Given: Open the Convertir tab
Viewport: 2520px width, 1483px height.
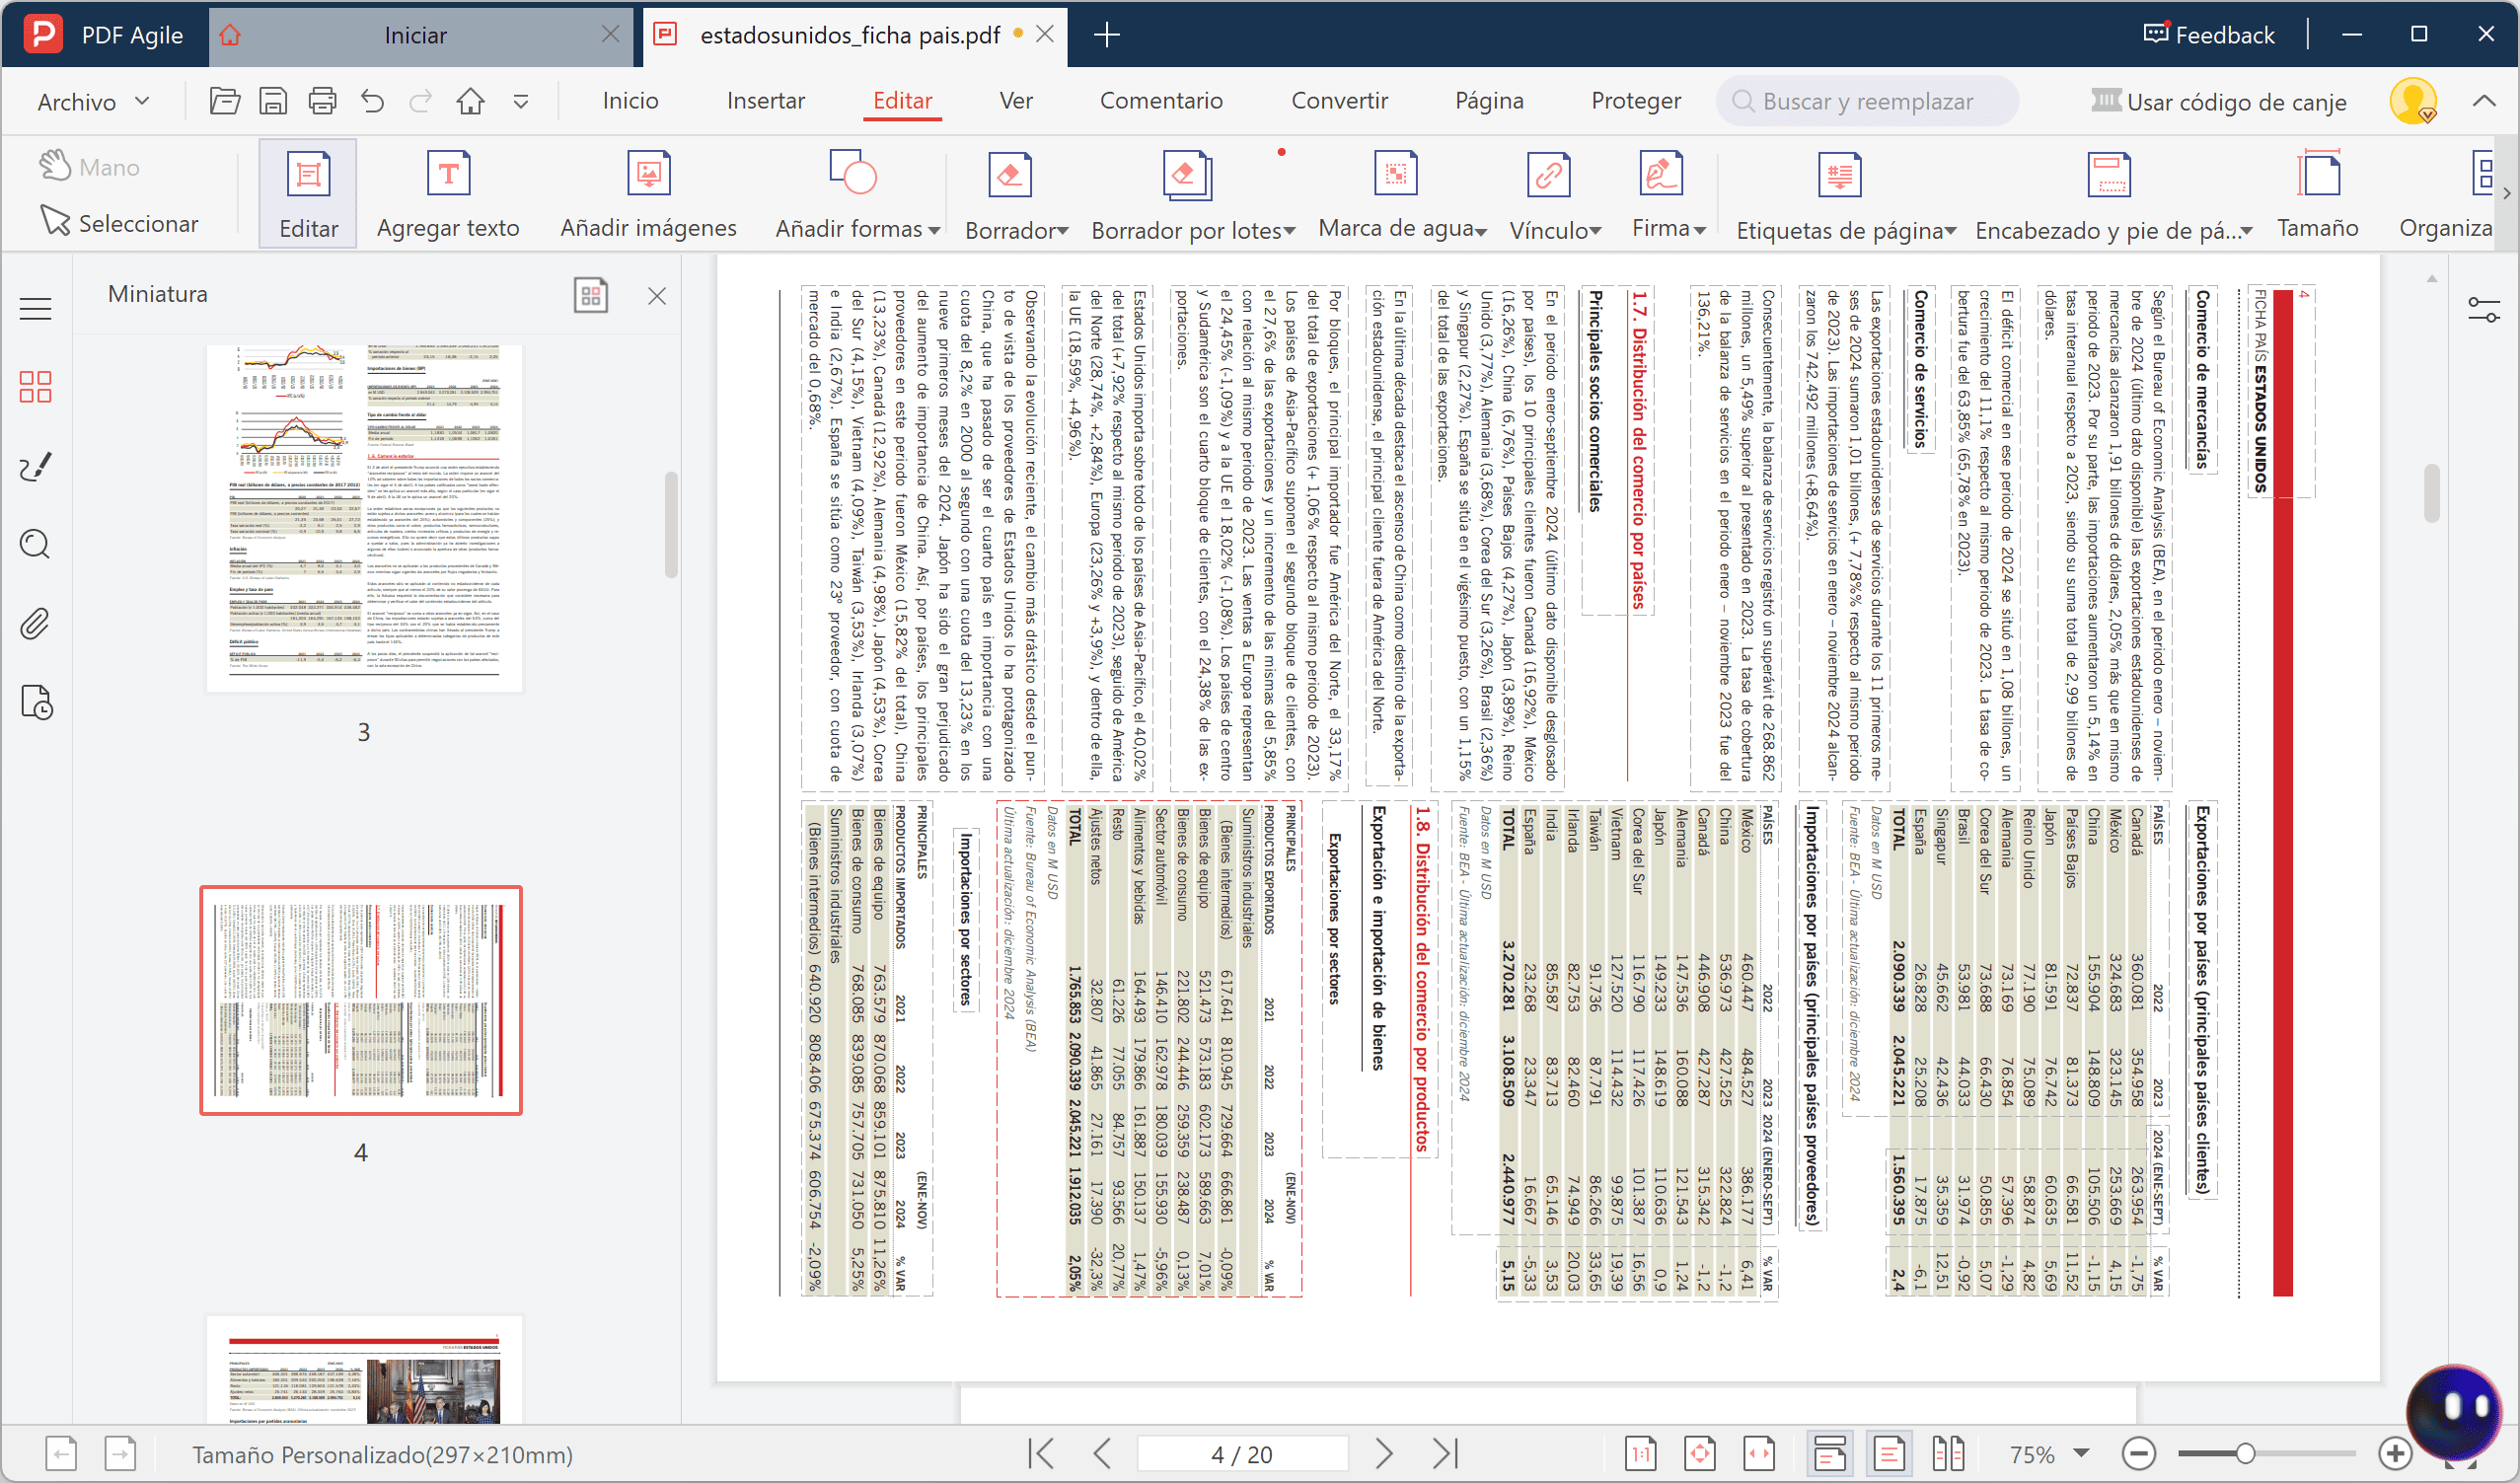Looking at the screenshot, I should pyautogui.click(x=1339, y=101).
